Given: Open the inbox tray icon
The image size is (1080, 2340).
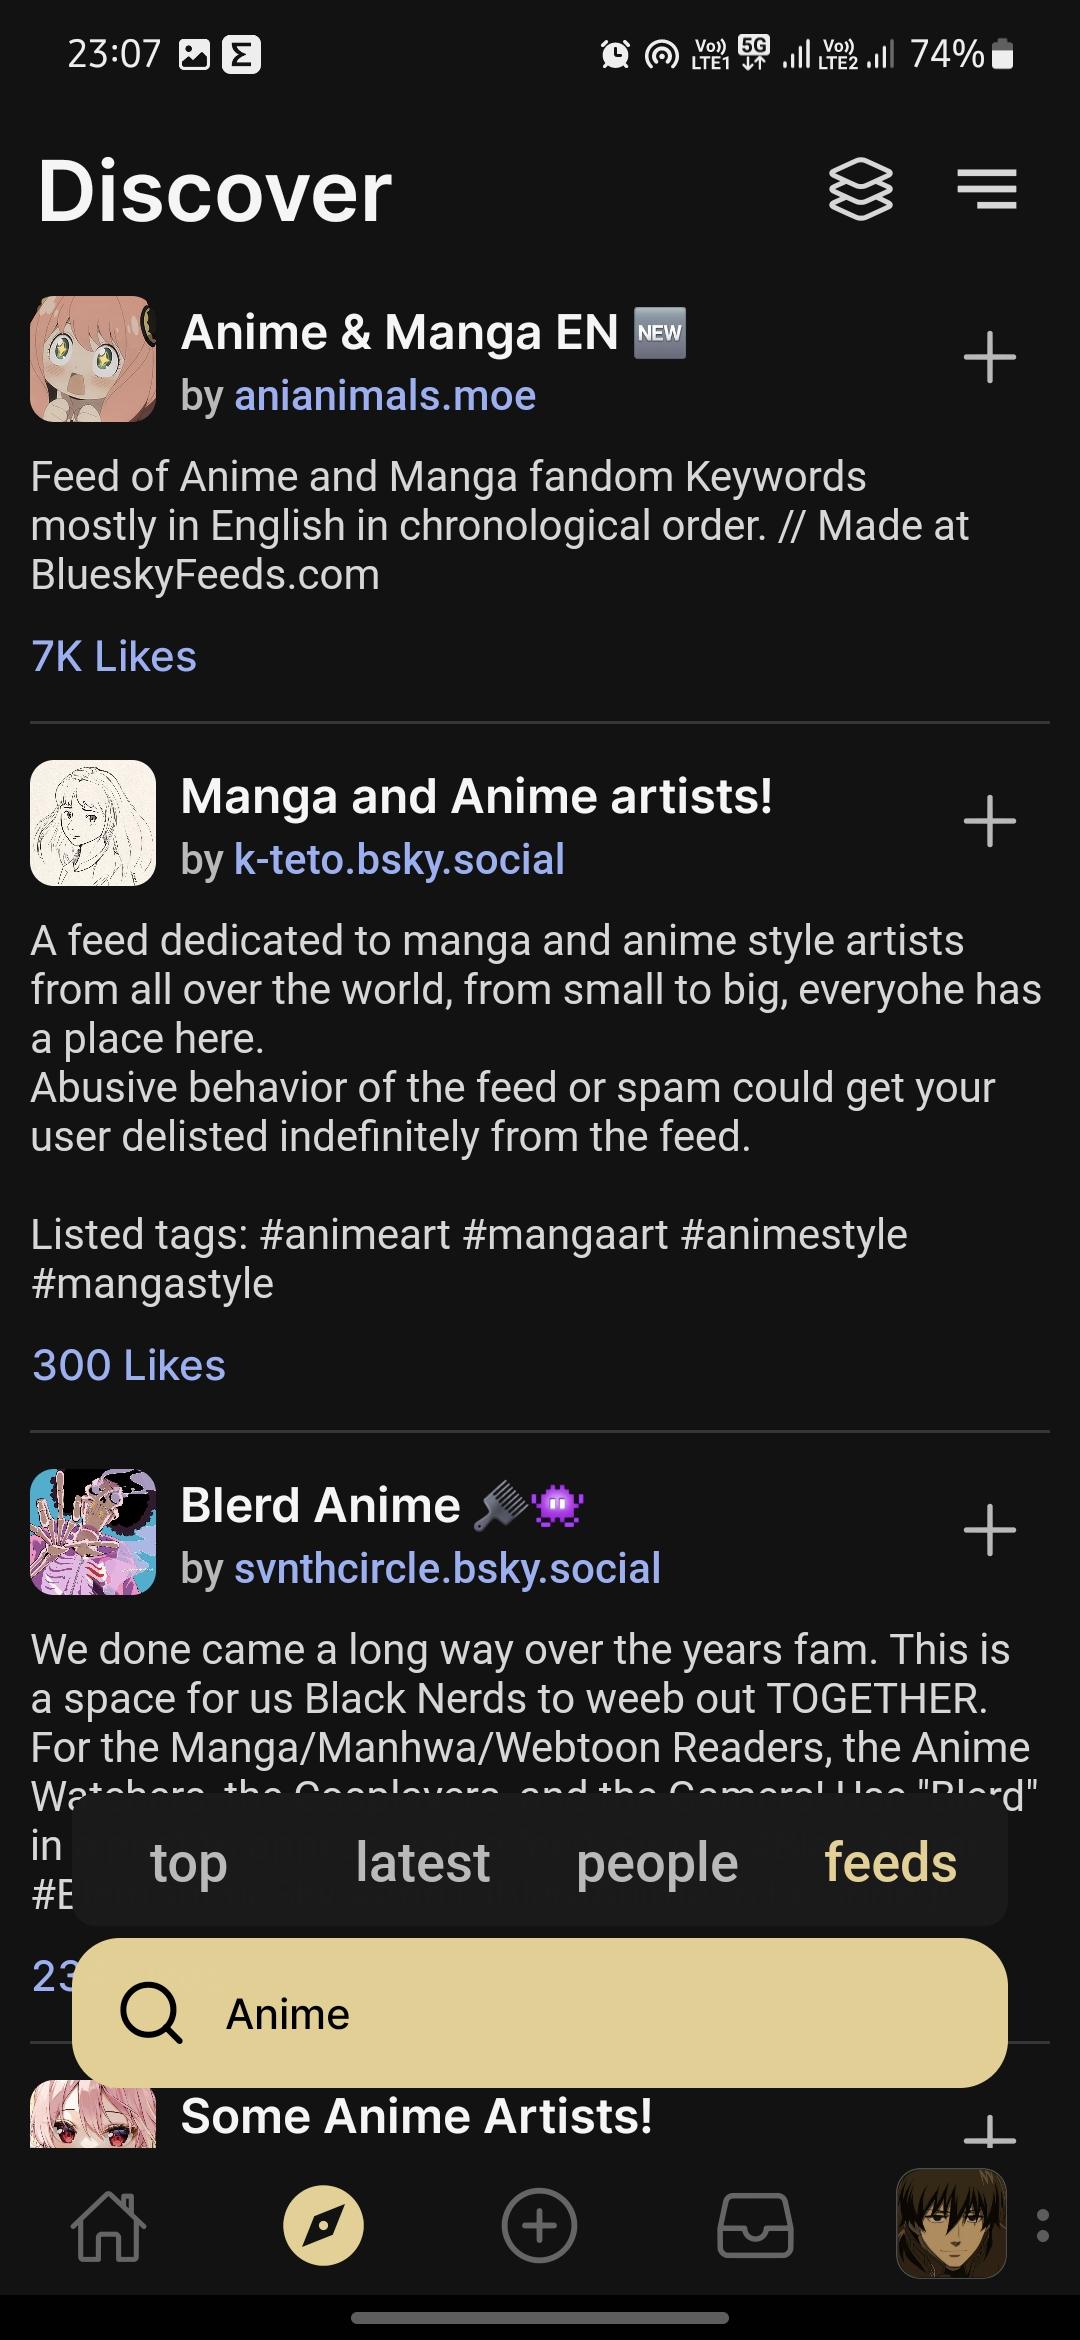Looking at the screenshot, I should pyautogui.click(x=755, y=2226).
